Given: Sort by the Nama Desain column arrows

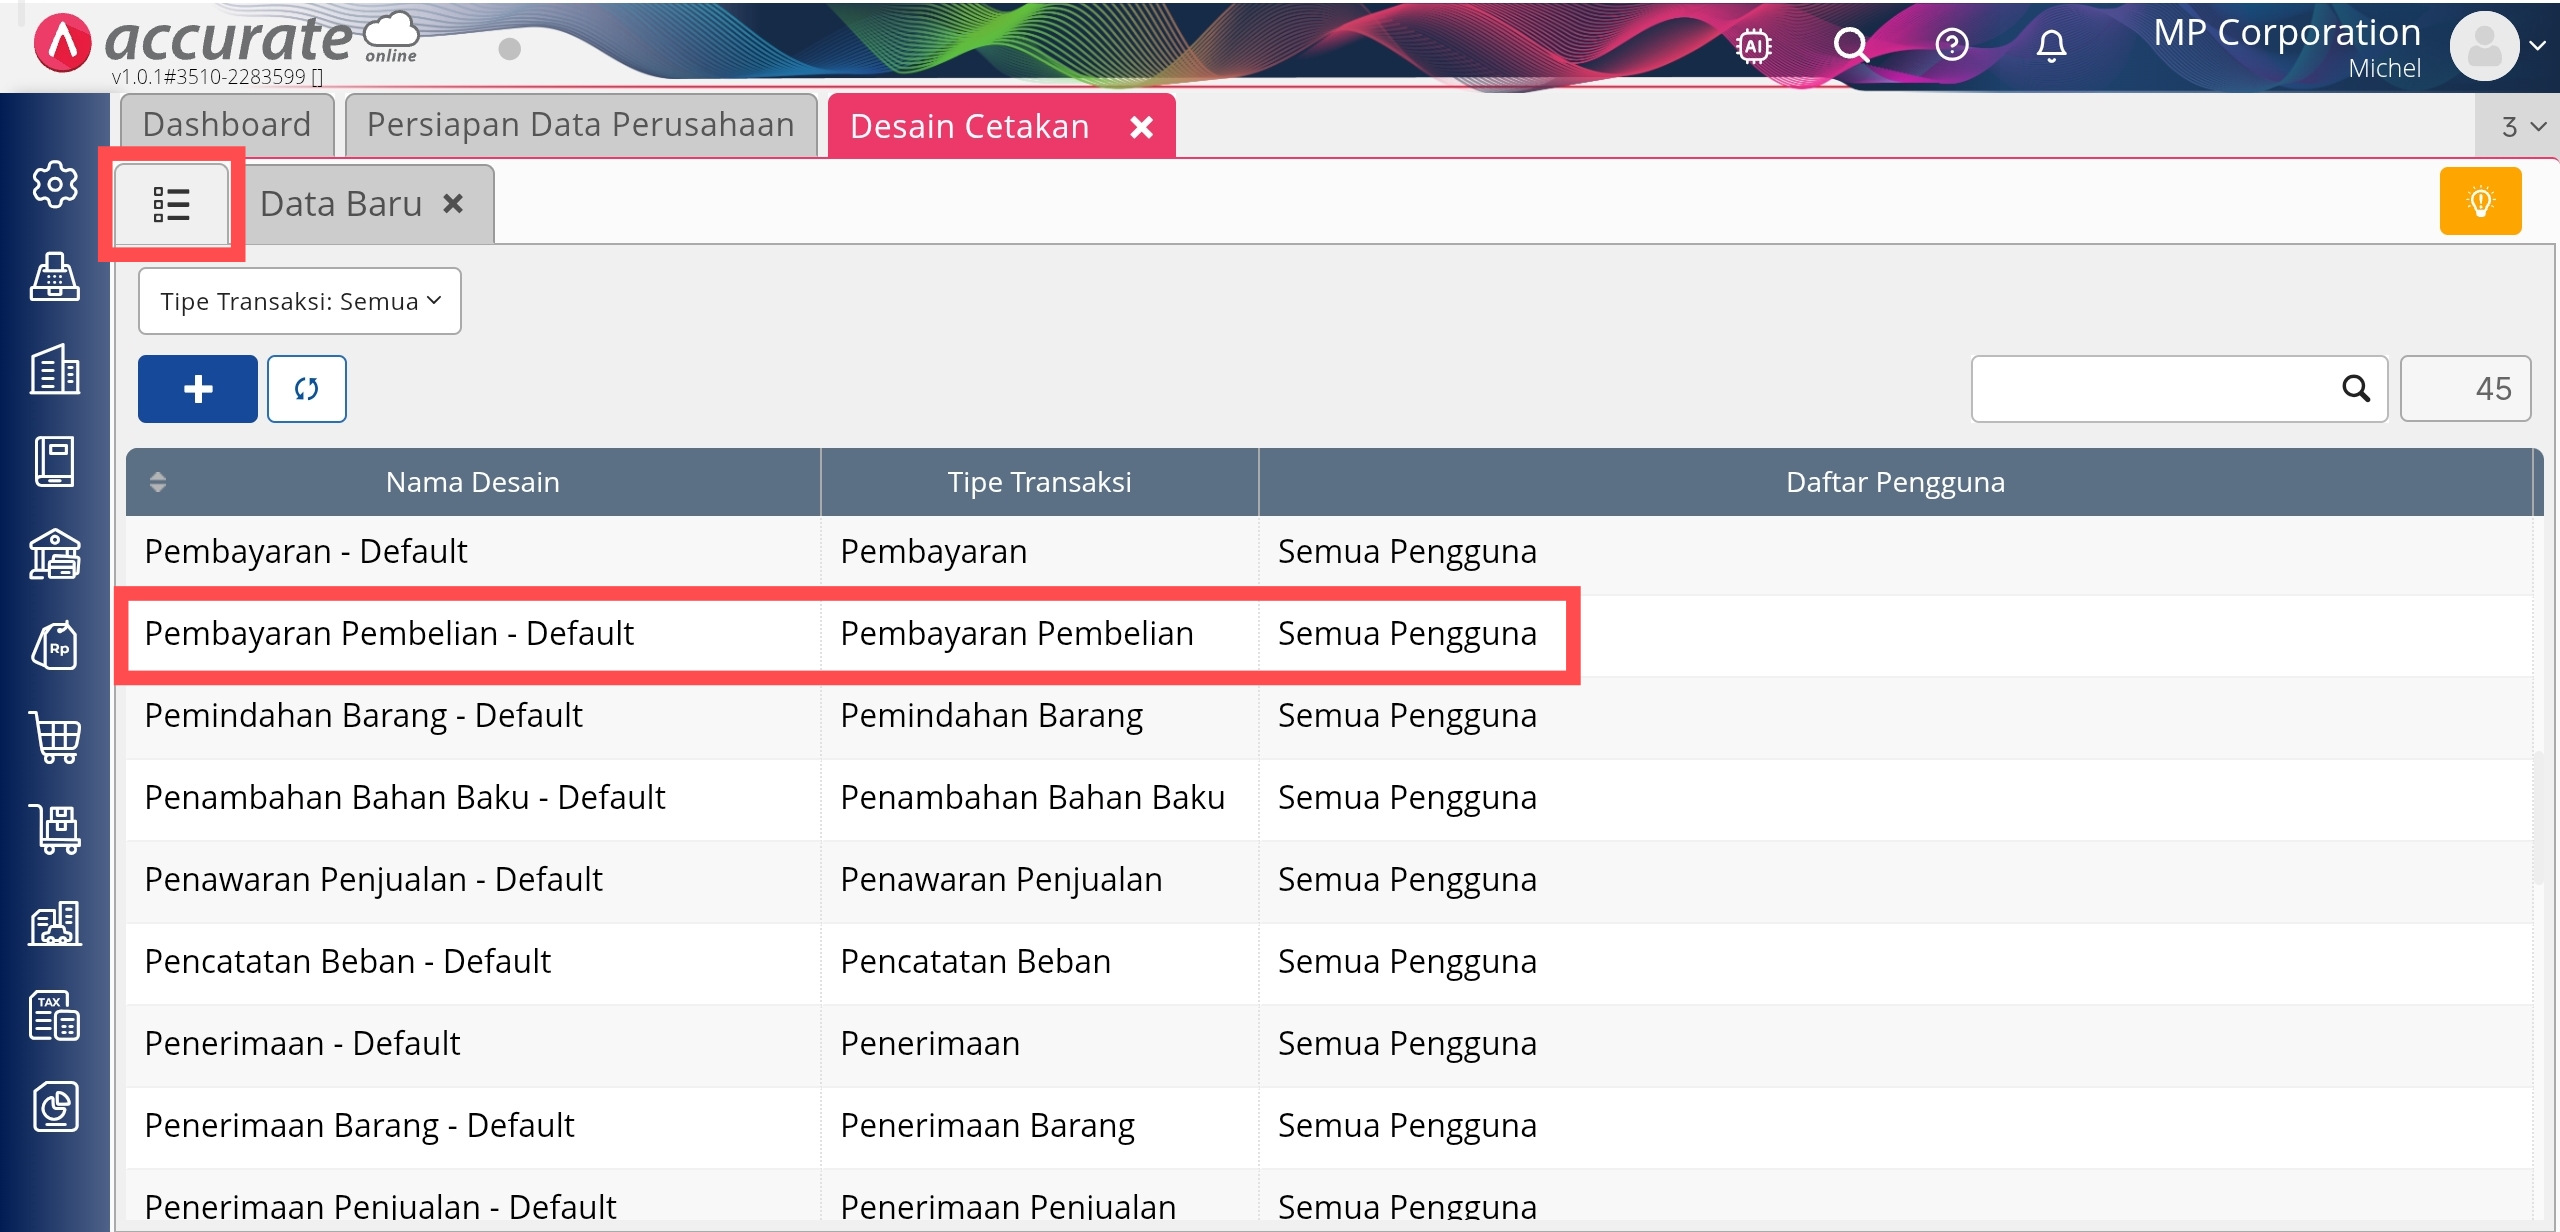Looking at the screenshot, I should [158, 482].
